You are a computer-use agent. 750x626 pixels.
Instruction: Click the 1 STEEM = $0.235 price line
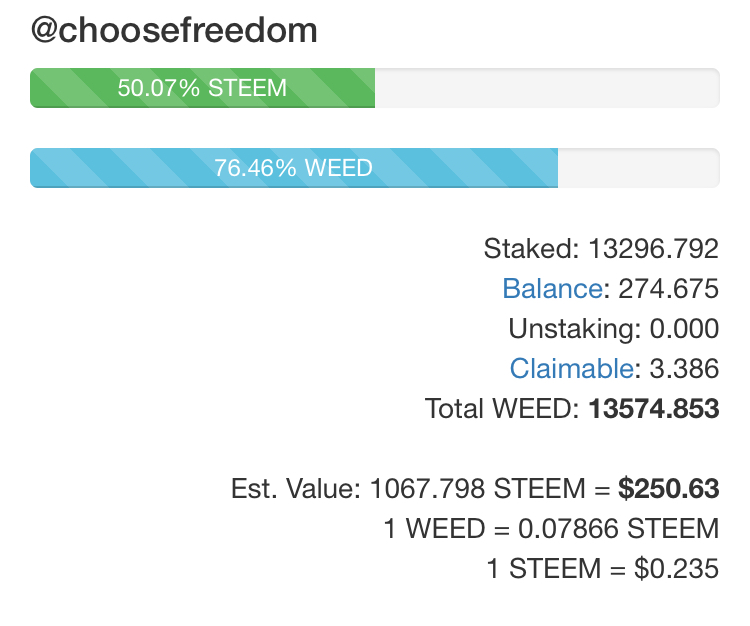(602, 569)
